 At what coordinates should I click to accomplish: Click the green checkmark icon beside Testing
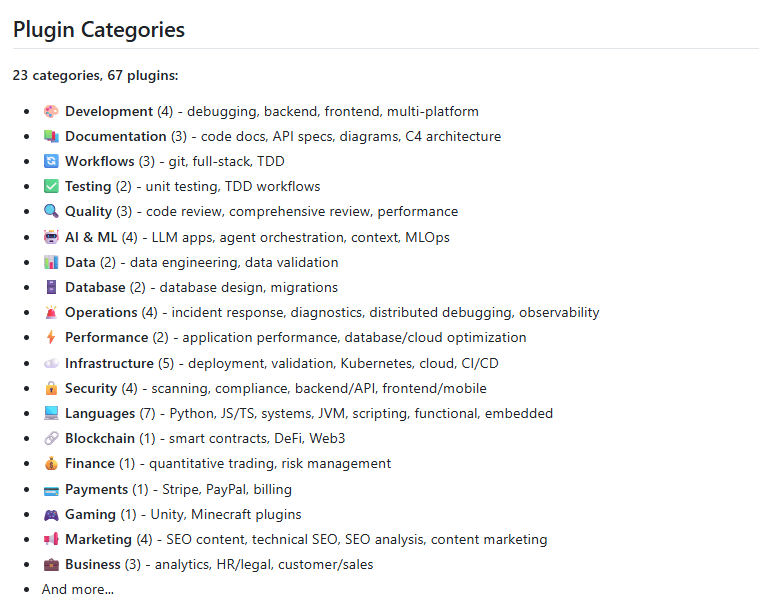point(51,186)
